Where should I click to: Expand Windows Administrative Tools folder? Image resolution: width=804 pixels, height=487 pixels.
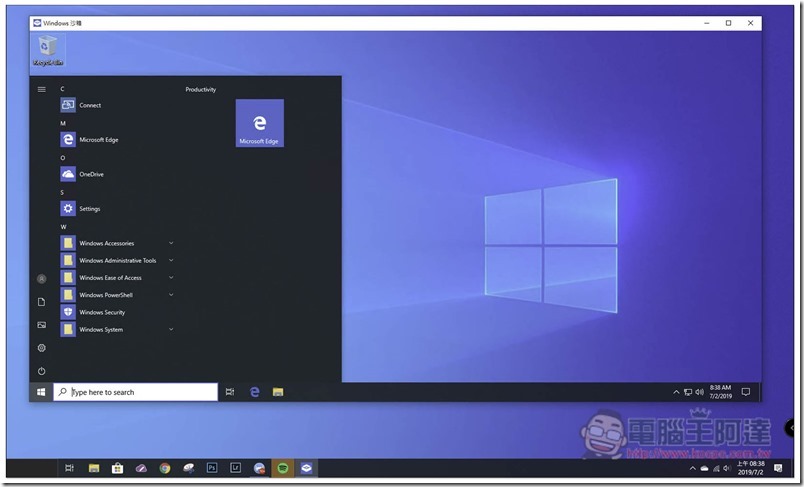117,260
